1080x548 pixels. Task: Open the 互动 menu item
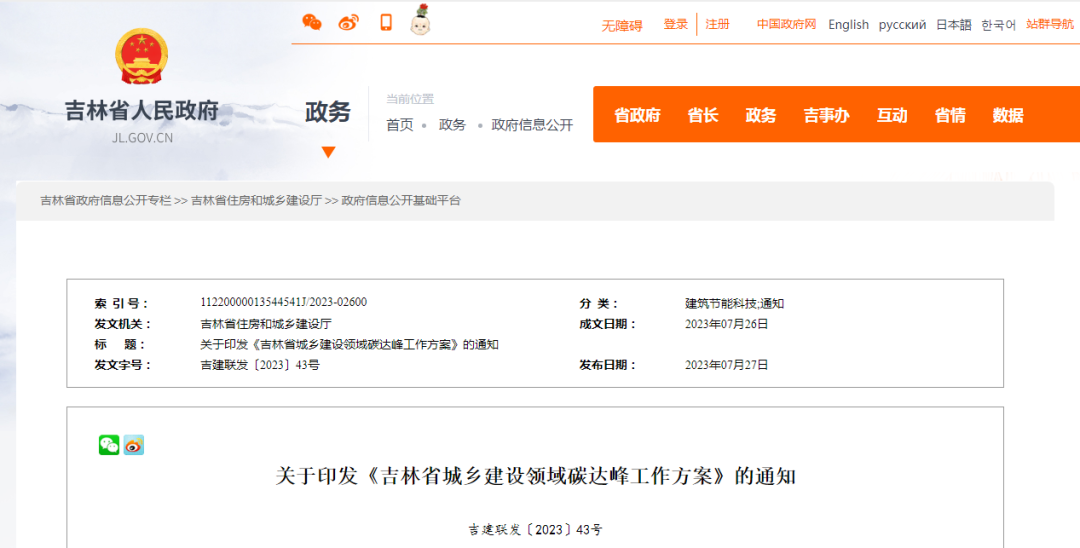[x=892, y=115]
